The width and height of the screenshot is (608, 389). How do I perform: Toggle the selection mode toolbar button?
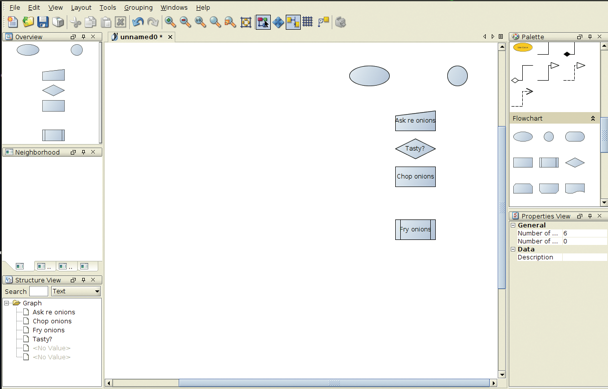[x=263, y=22]
